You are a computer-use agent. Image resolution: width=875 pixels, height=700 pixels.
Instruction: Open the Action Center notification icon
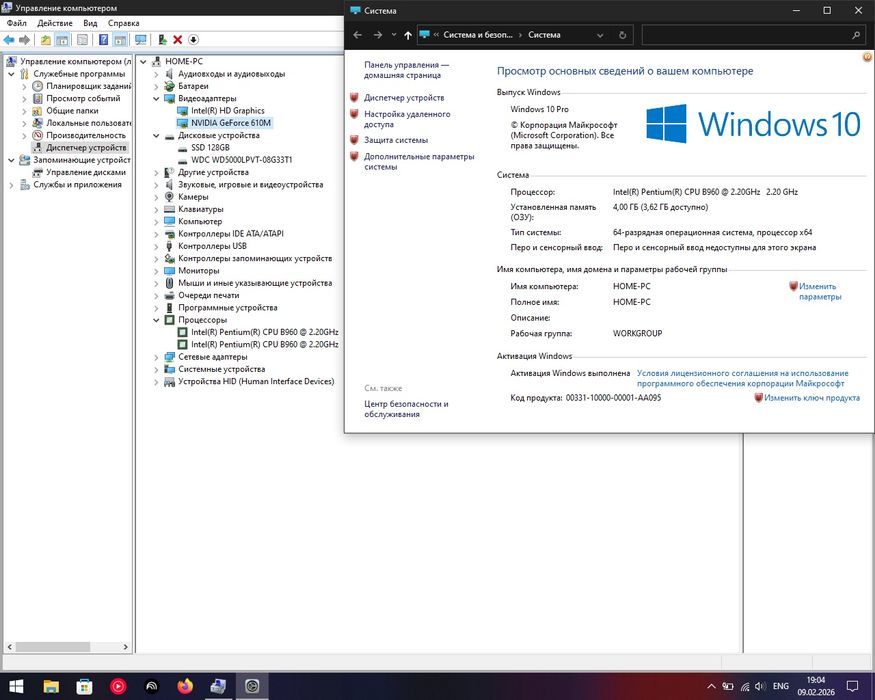(852, 686)
